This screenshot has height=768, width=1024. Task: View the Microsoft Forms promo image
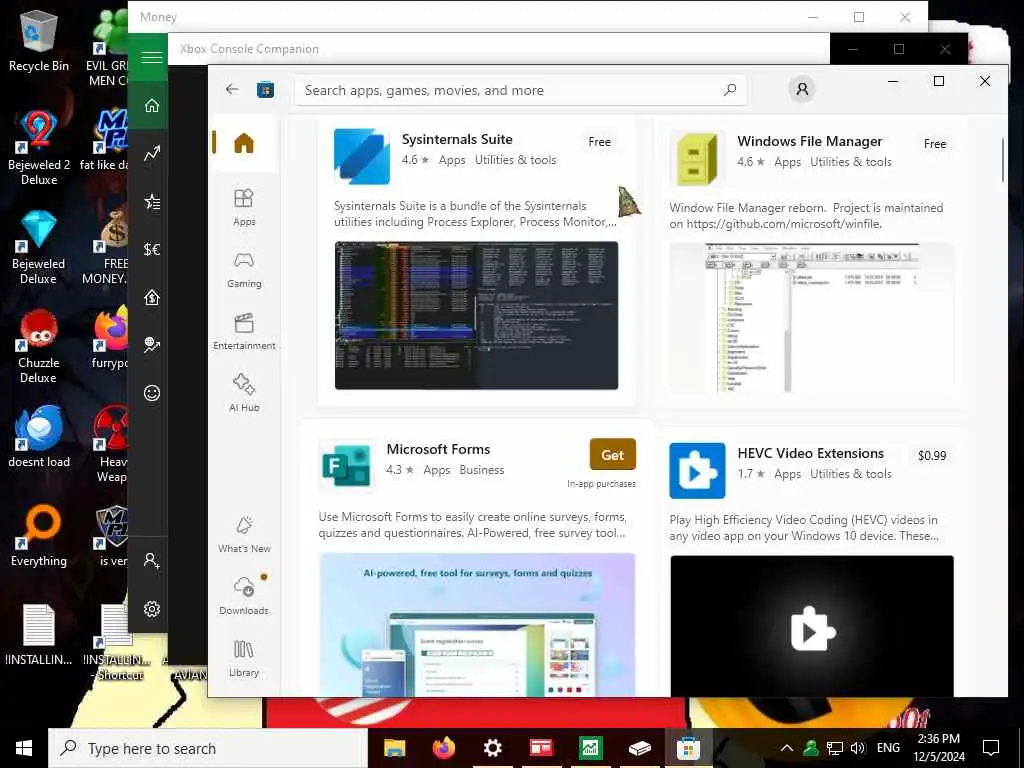(477, 625)
